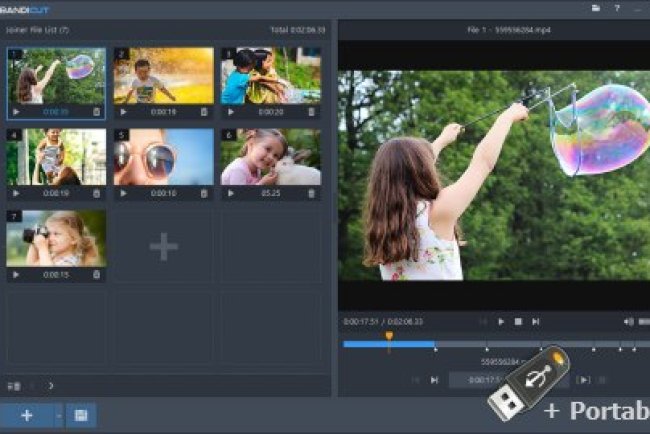
Task: Click the duration text under clip 7
Action: pyautogui.click(x=56, y=275)
